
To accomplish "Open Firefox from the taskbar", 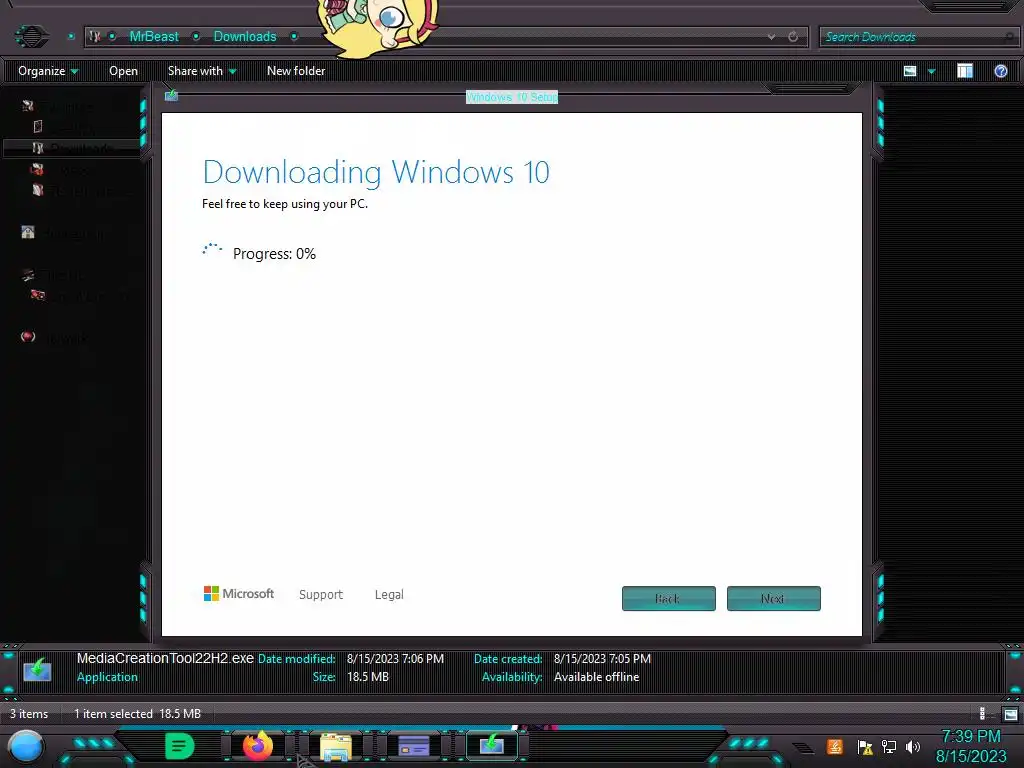I will [257, 745].
